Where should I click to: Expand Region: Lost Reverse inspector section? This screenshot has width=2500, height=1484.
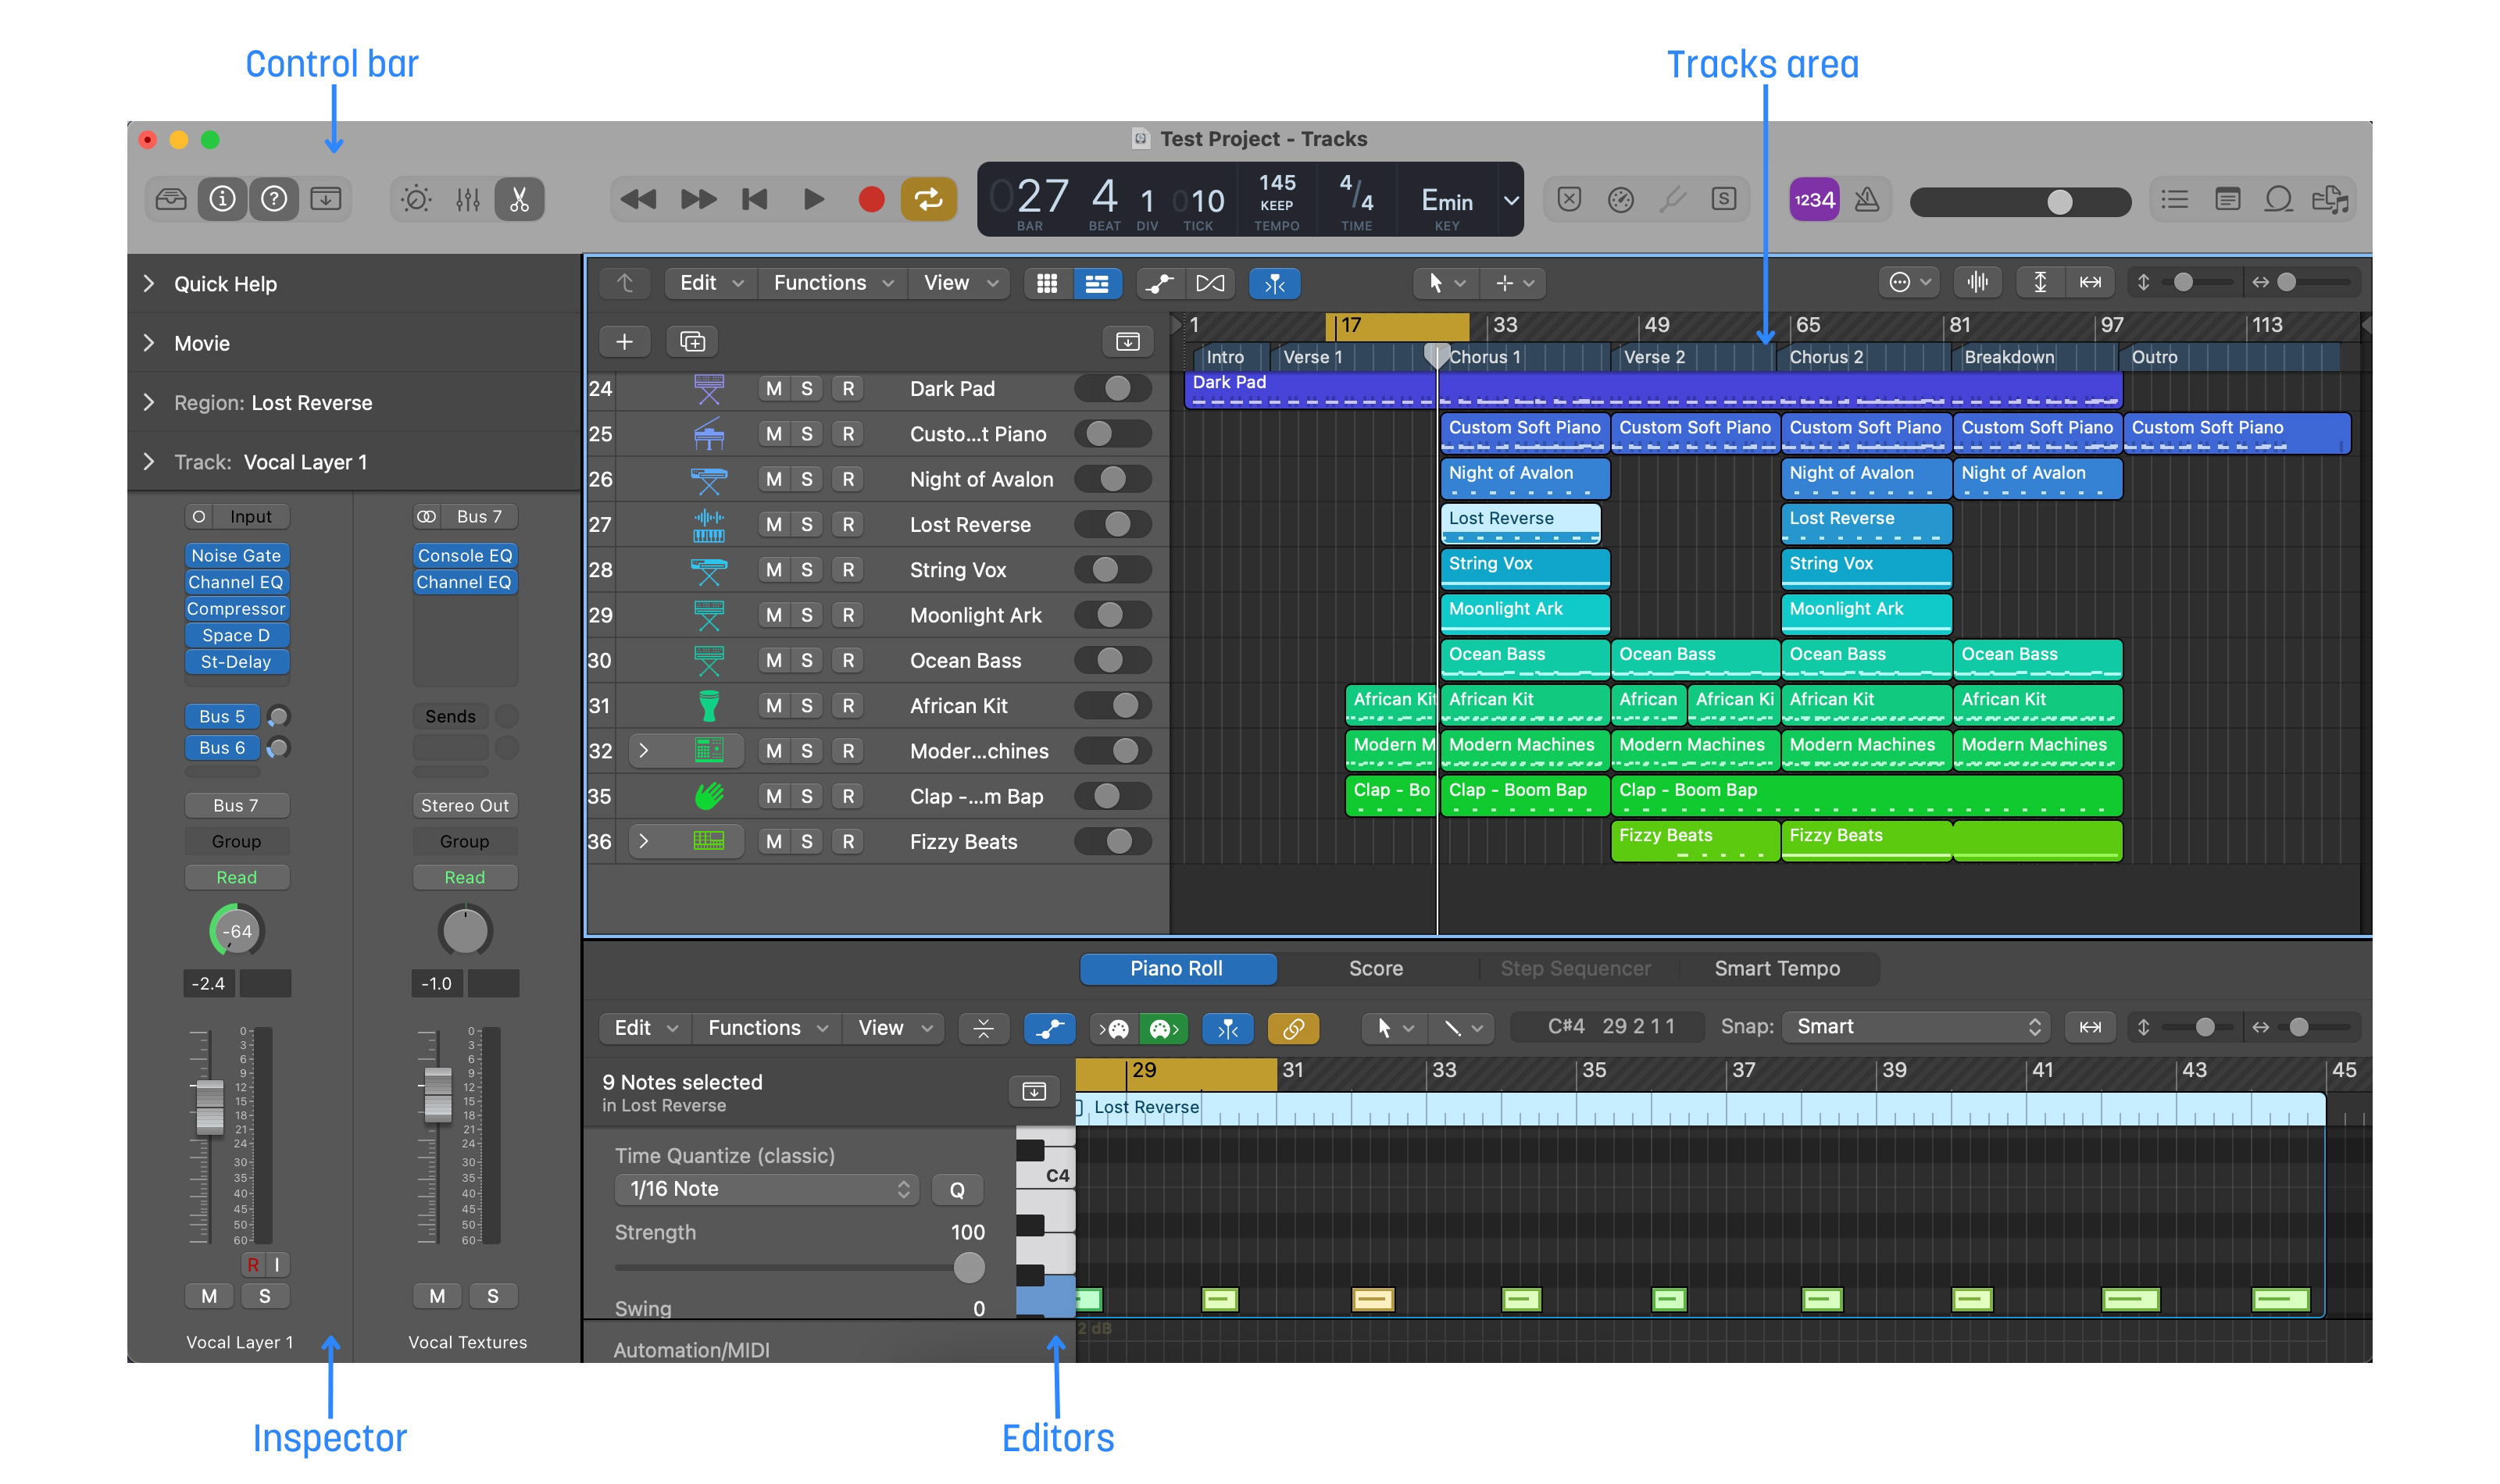coord(149,403)
